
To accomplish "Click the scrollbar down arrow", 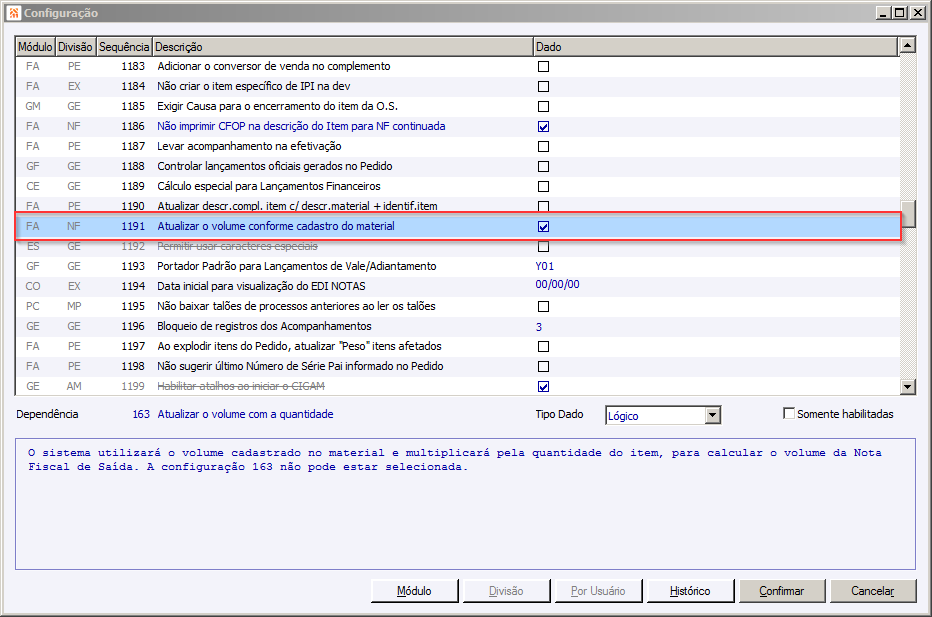I will (x=907, y=387).
